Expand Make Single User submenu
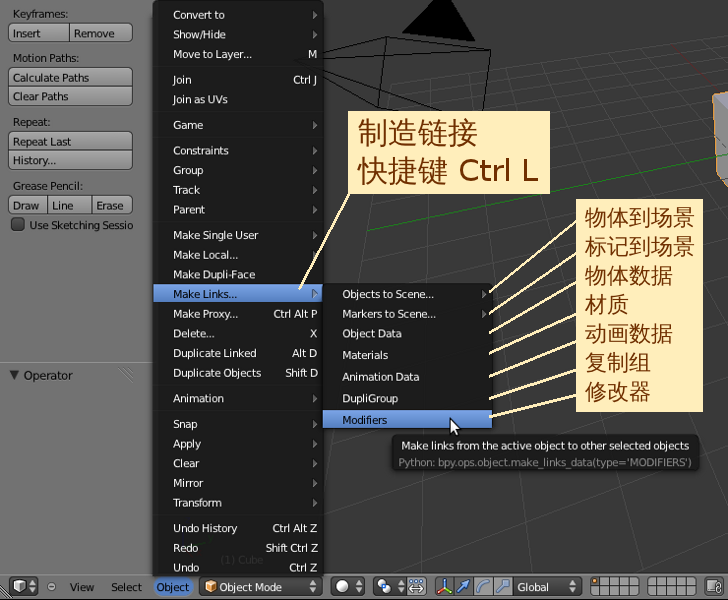This screenshot has height=600, width=728. 238,235
